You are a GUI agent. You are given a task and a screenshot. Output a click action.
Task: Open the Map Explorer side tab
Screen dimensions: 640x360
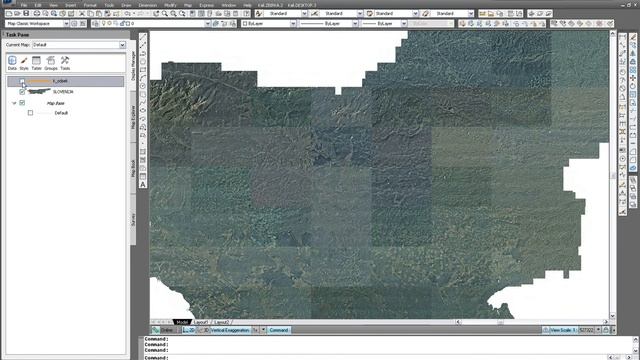133,118
